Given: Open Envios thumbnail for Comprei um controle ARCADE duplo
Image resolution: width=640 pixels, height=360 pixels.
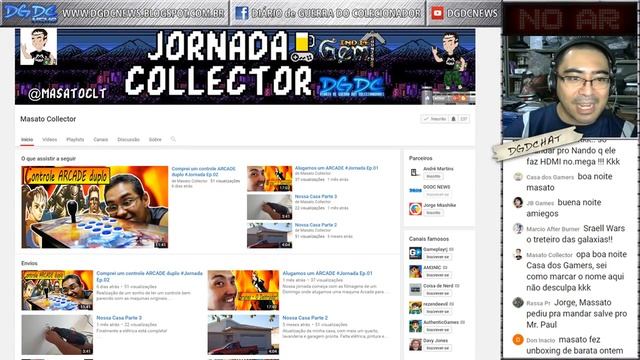Looking at the screenshot, I should tap(57, 290).
